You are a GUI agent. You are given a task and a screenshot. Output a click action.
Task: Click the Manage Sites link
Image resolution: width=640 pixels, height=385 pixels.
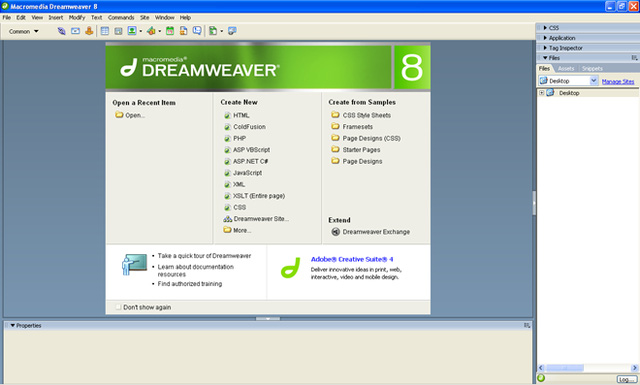coord(618,82)
